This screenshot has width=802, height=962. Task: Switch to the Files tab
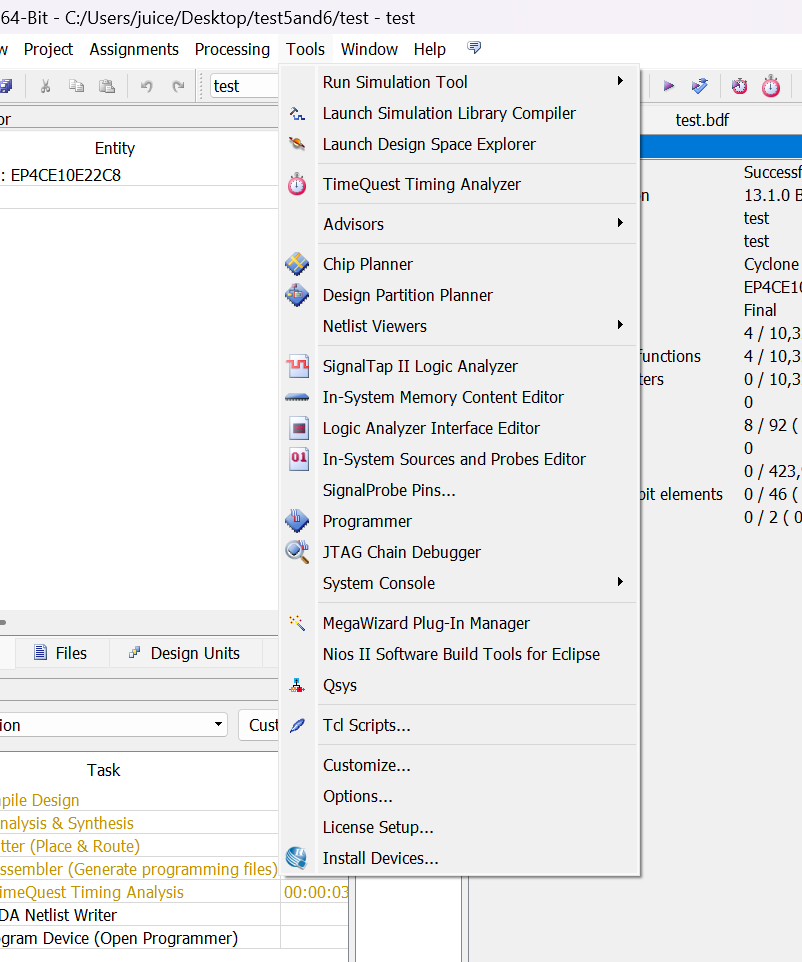[61, 653]
